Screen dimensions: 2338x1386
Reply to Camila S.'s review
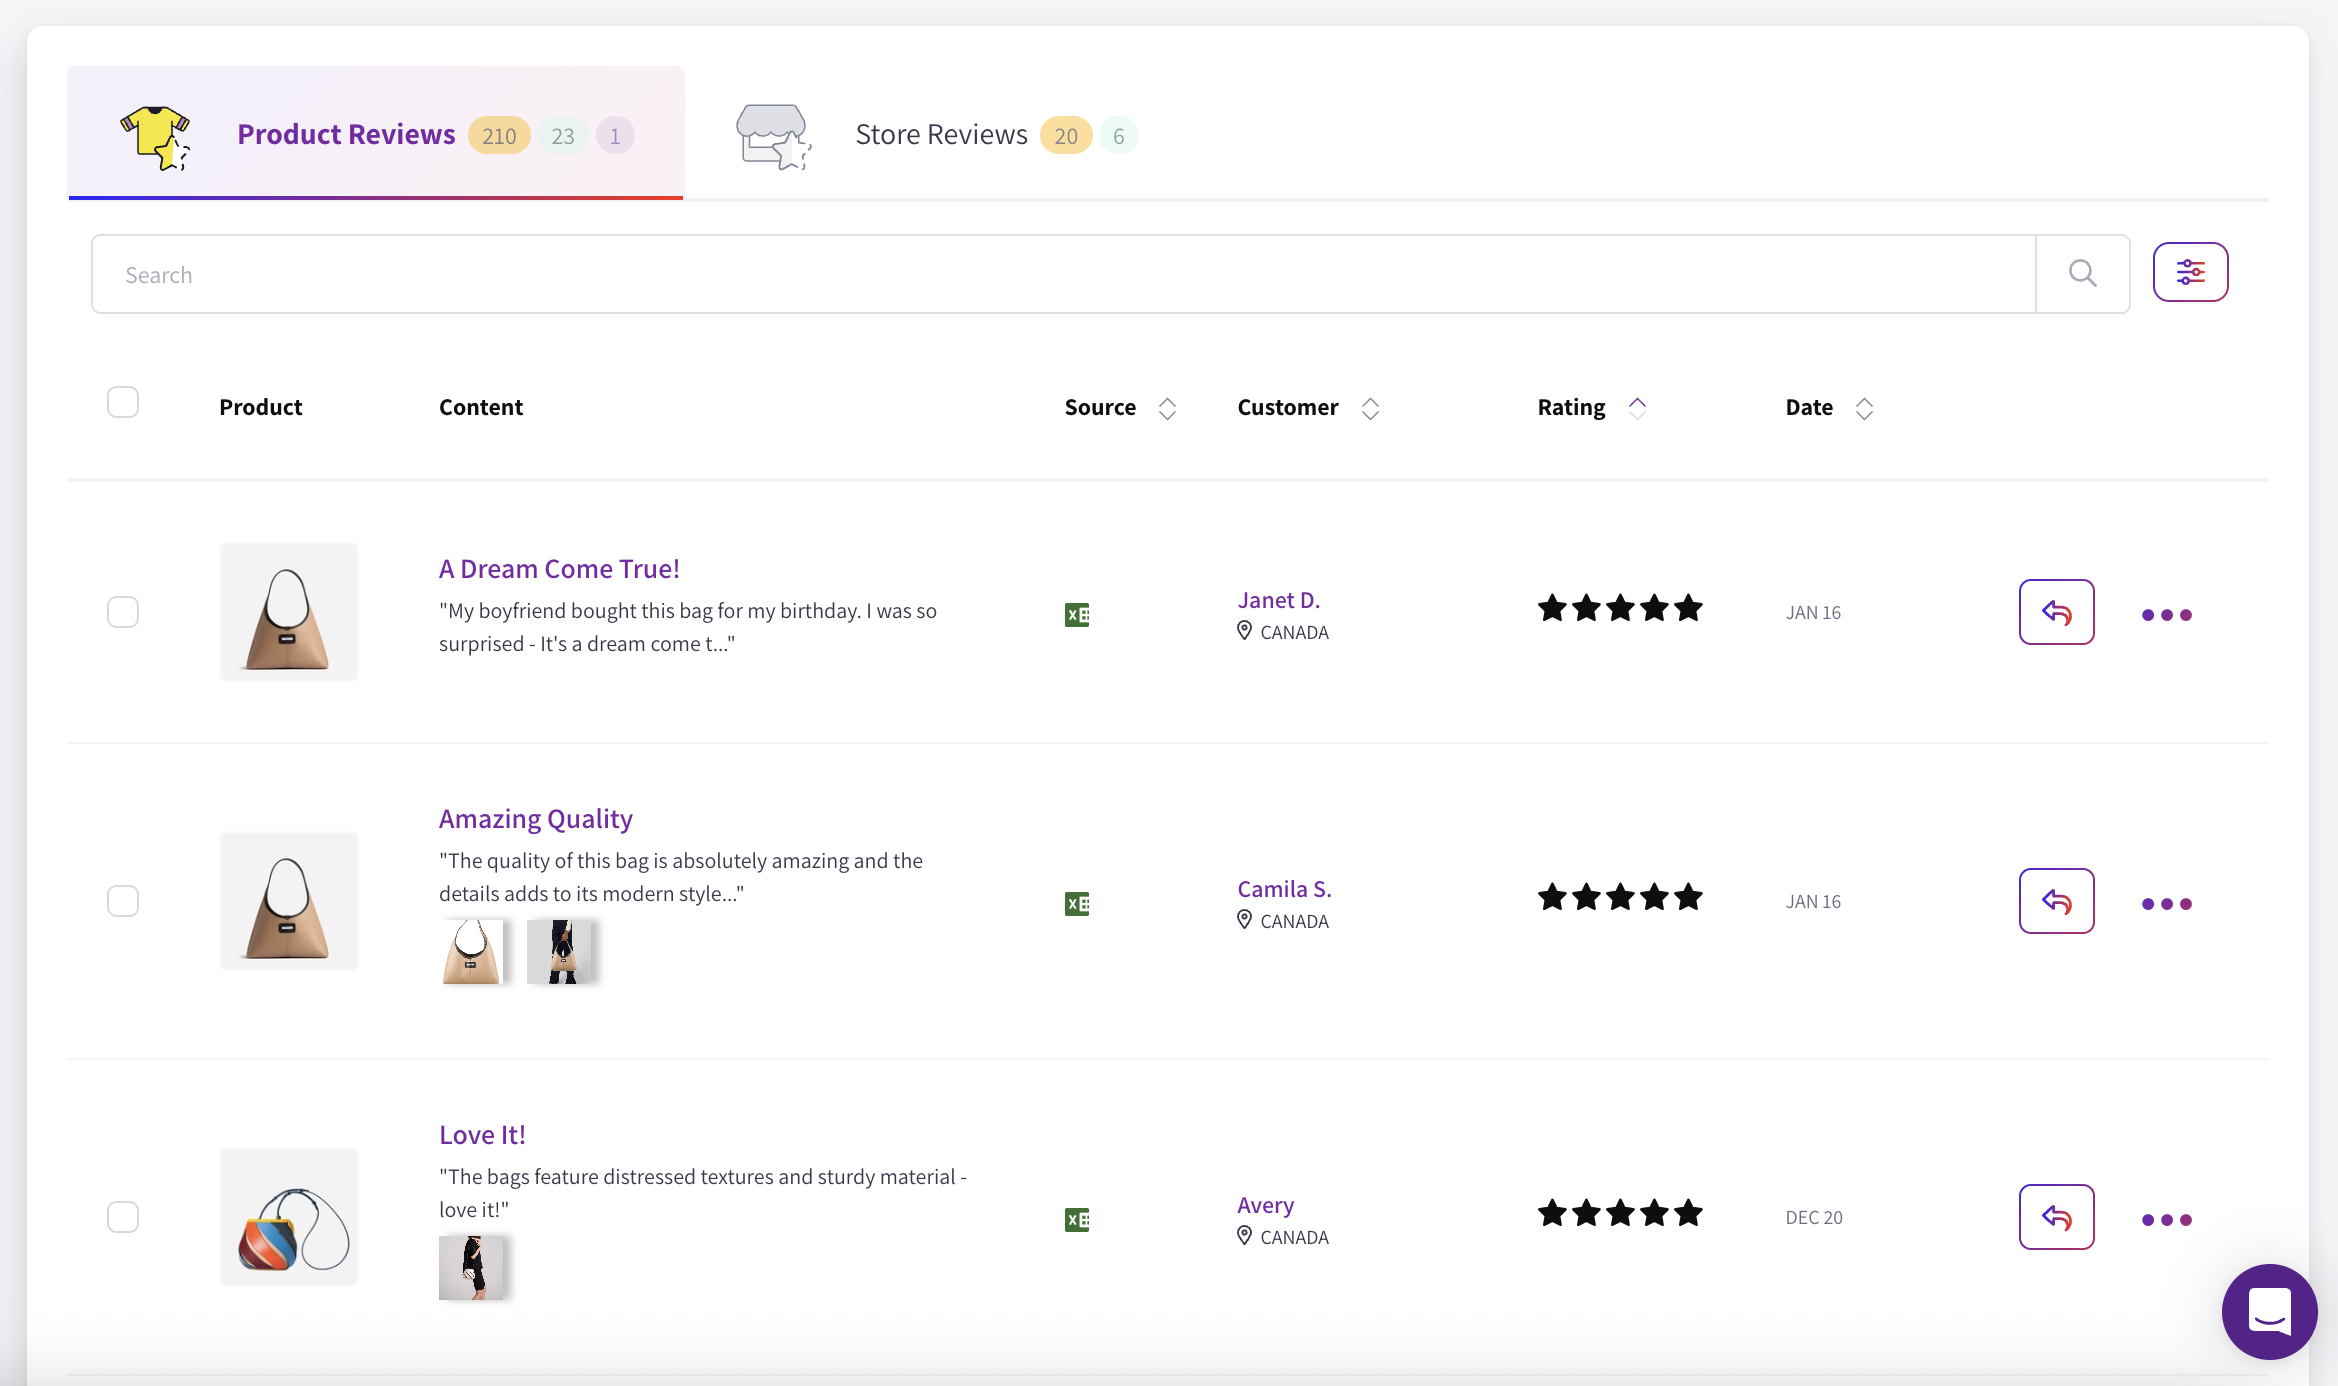pyautogui.click(x=2056, y=901)
